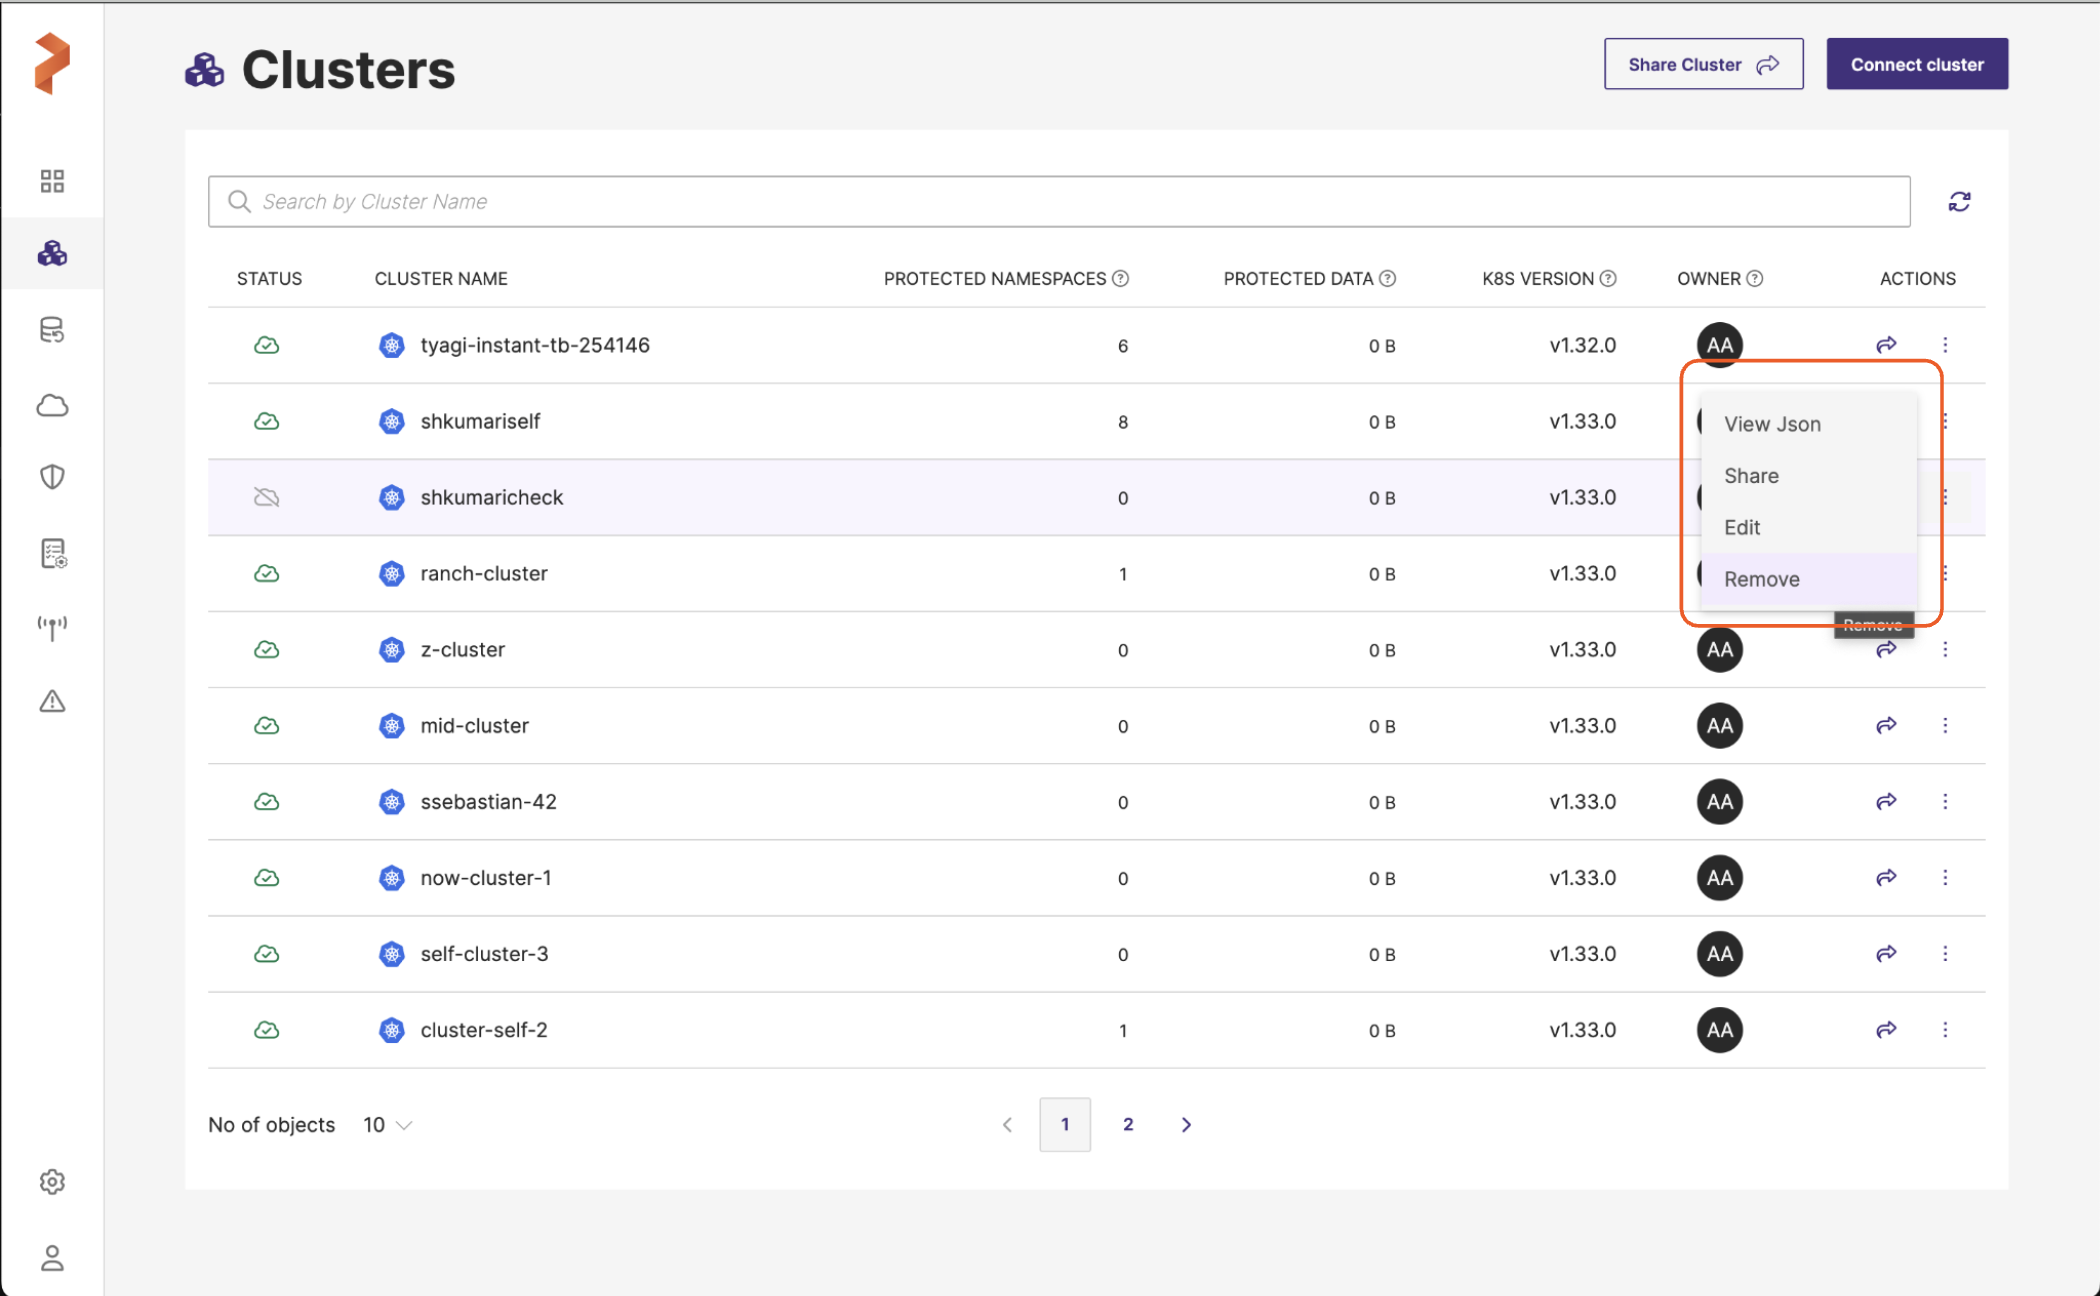Select Edit from the context menu
Viewport: 2100px width, 1296px height.
click(1742, 527)
